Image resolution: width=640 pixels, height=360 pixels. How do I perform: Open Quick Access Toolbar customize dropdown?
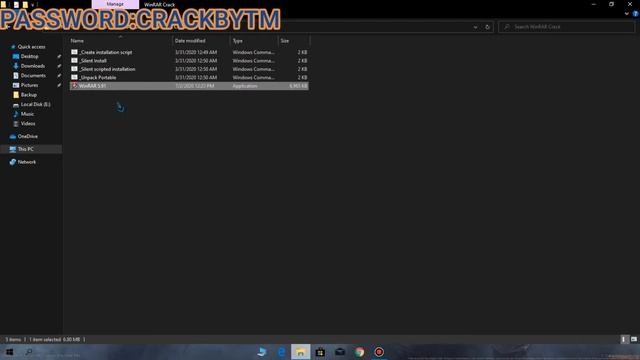click(x=33, y=5)
